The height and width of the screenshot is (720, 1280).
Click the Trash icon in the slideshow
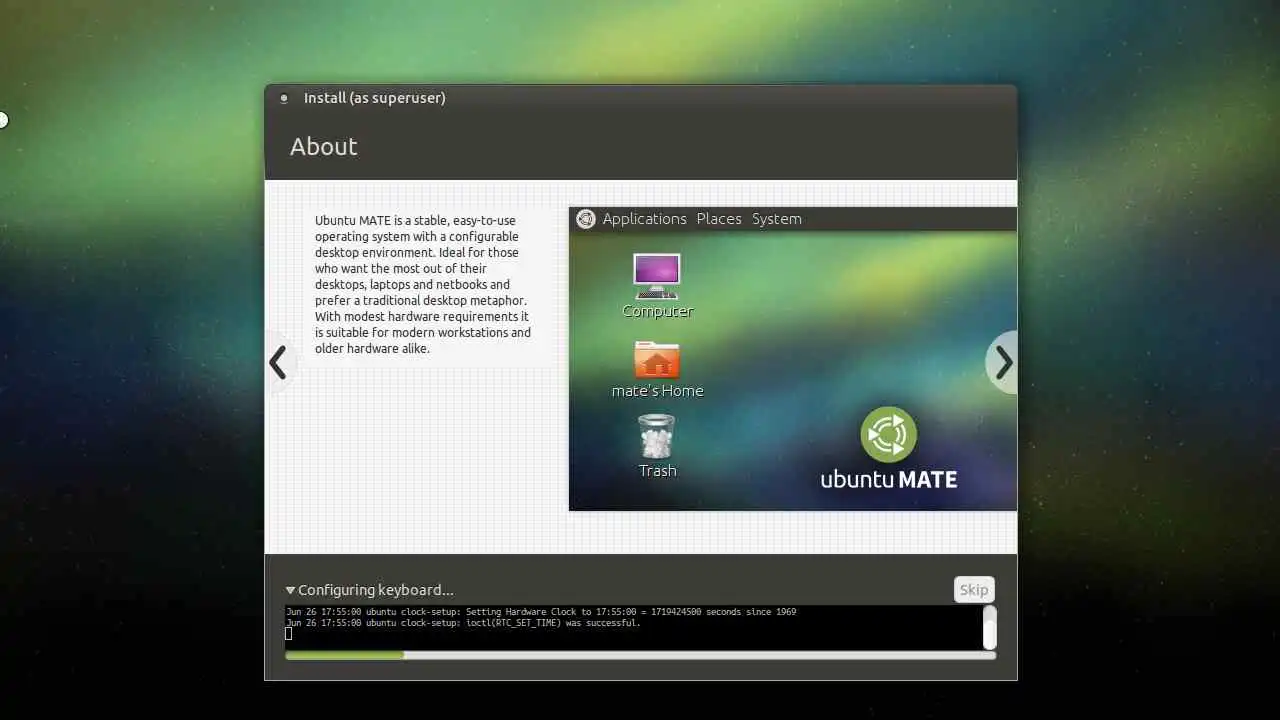tap(657, 437)
